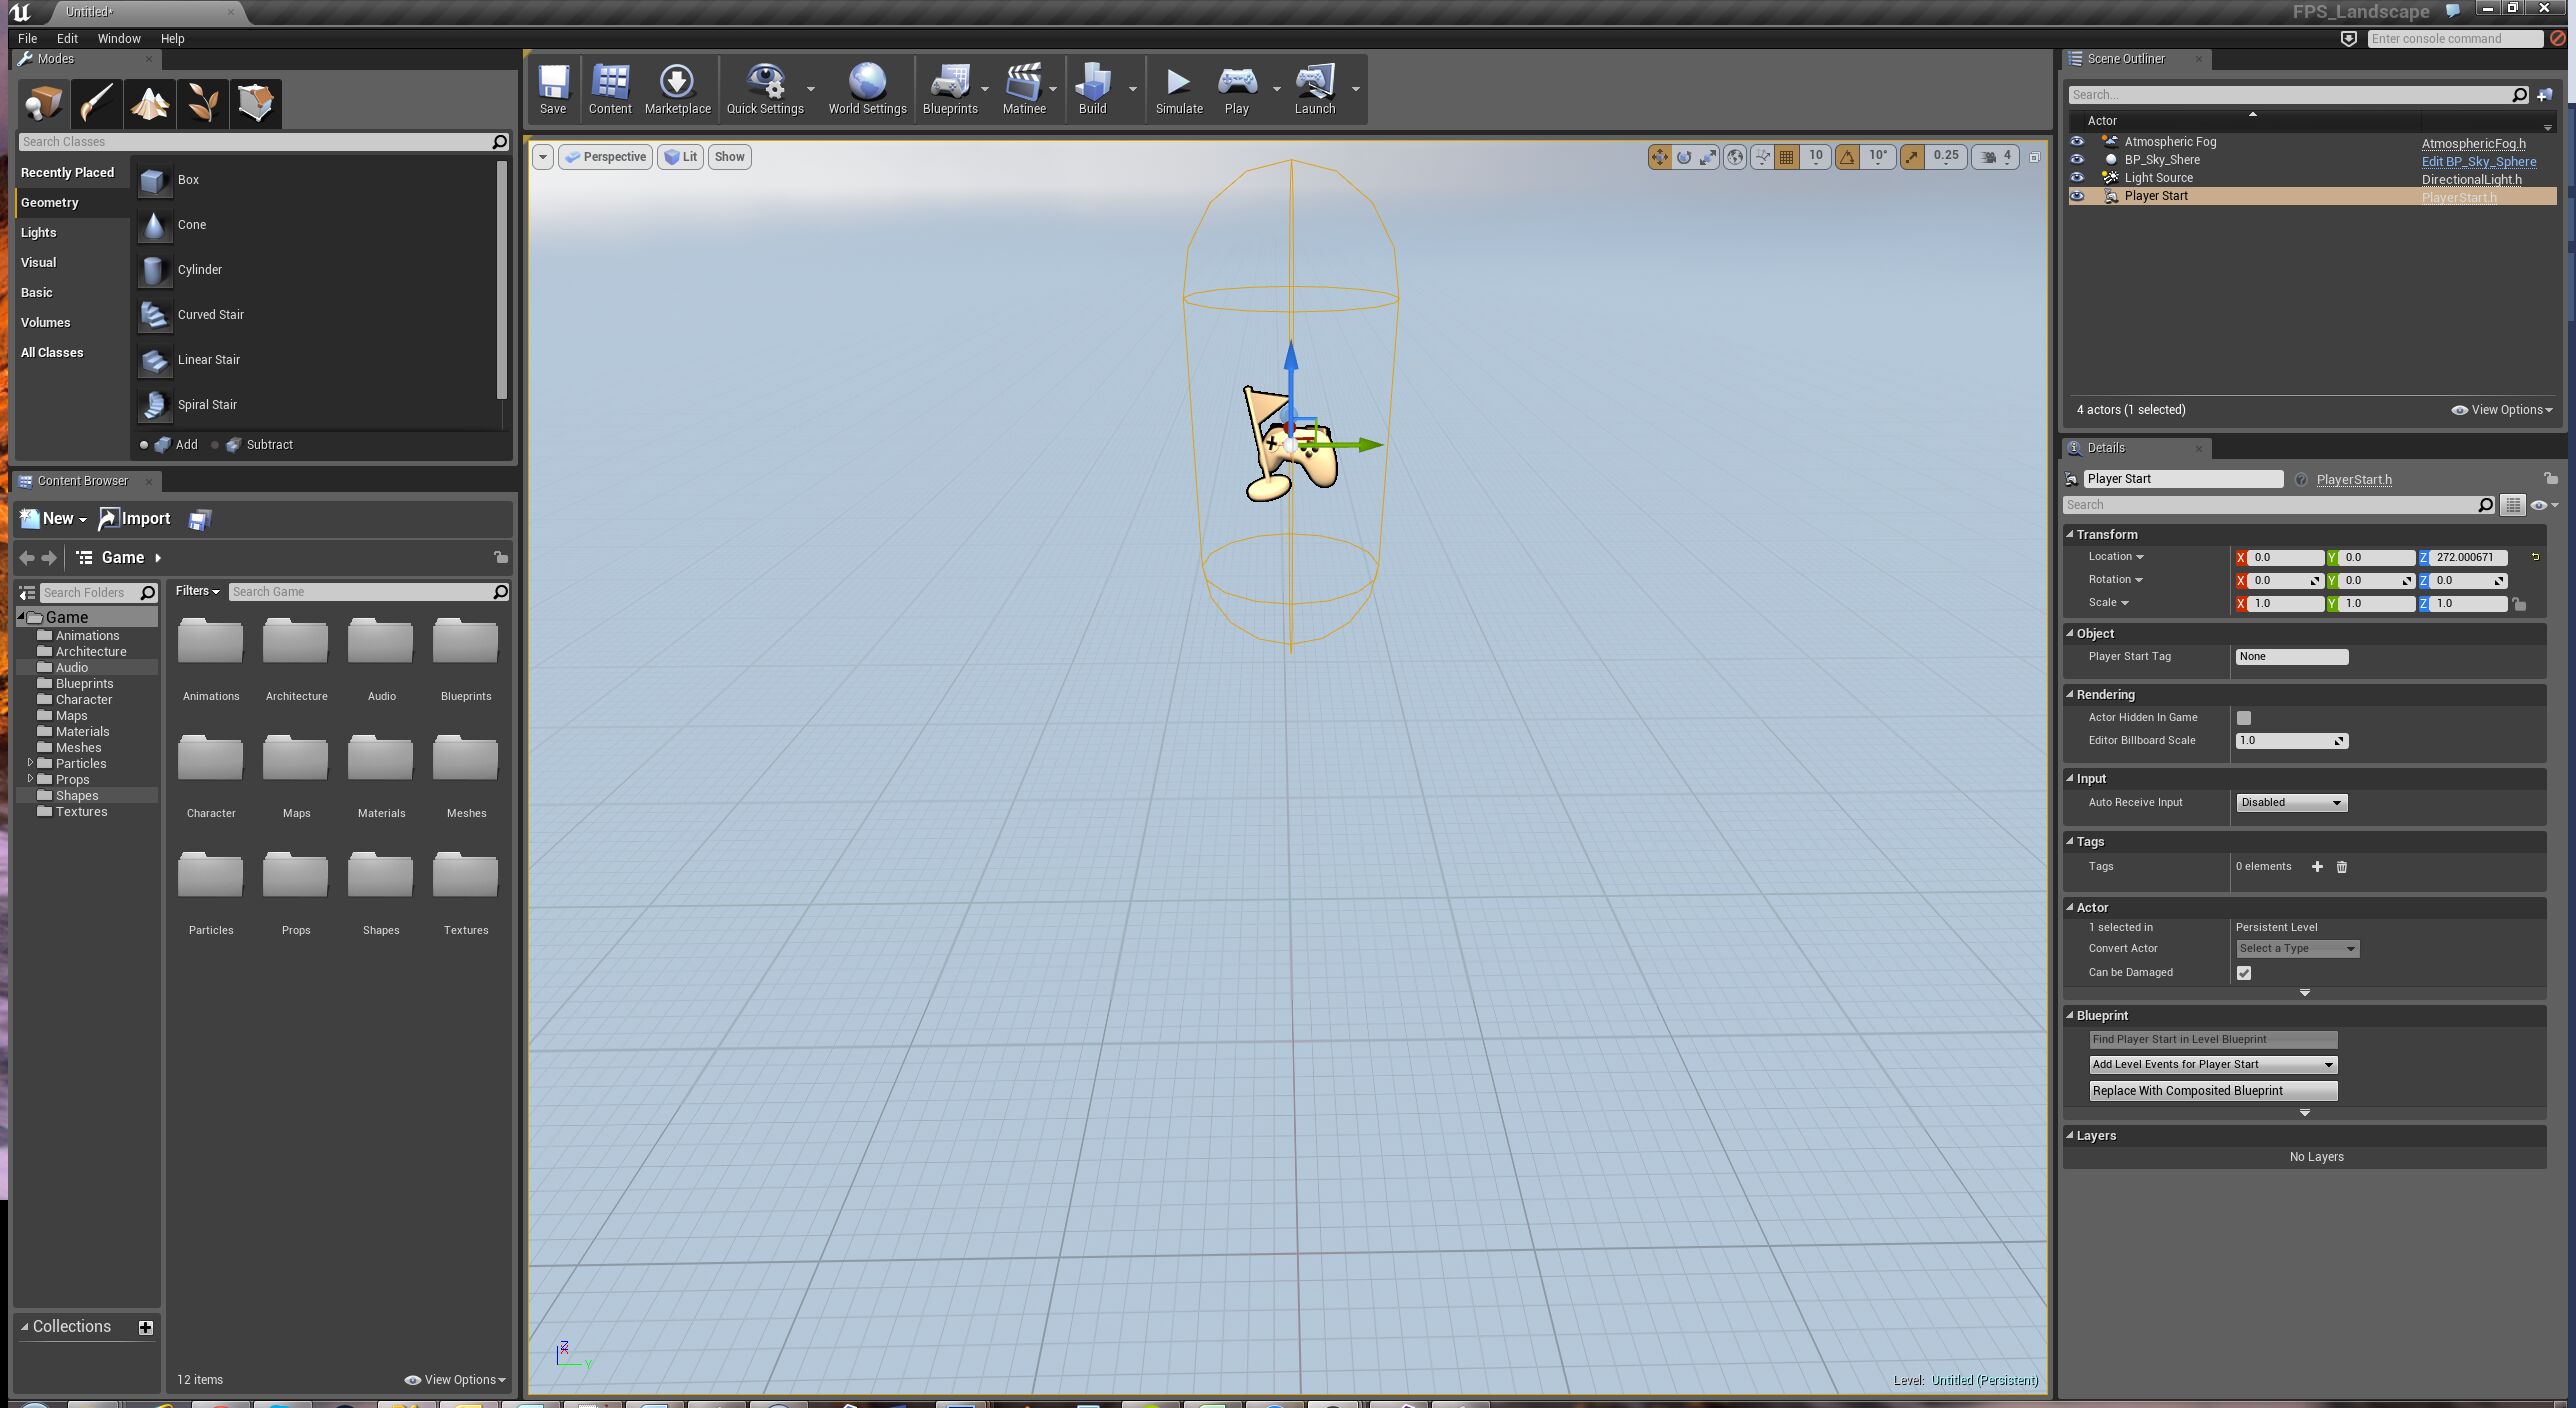Expand the Particles folder in tree

click(x=30, y=763)
